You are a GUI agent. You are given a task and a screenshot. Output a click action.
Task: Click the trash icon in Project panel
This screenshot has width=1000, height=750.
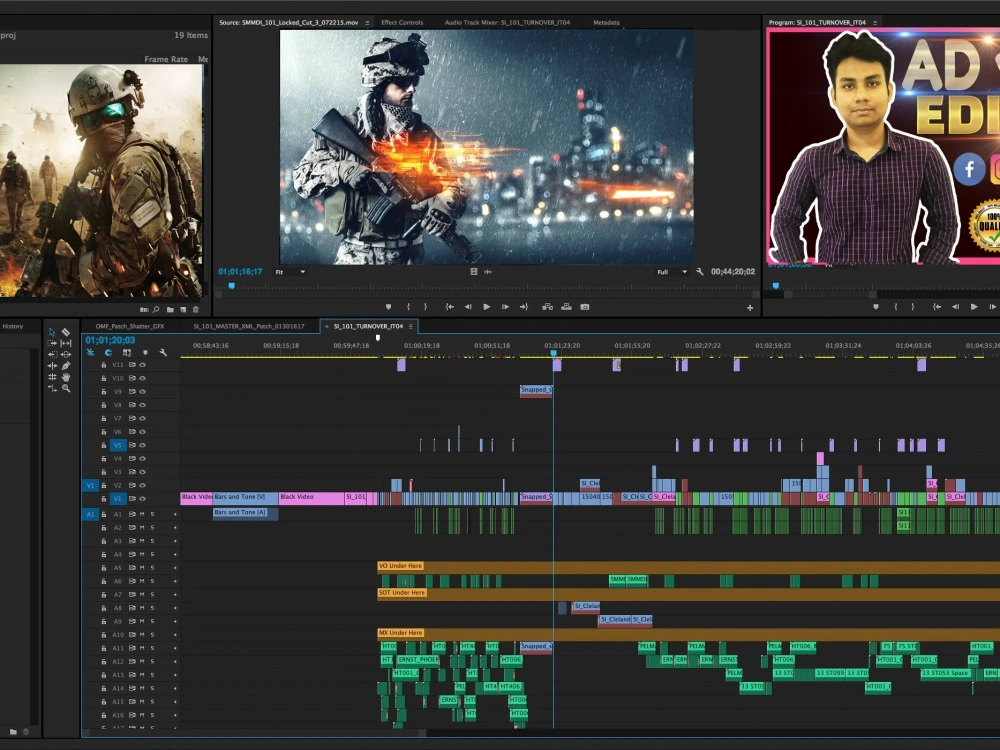196,310
